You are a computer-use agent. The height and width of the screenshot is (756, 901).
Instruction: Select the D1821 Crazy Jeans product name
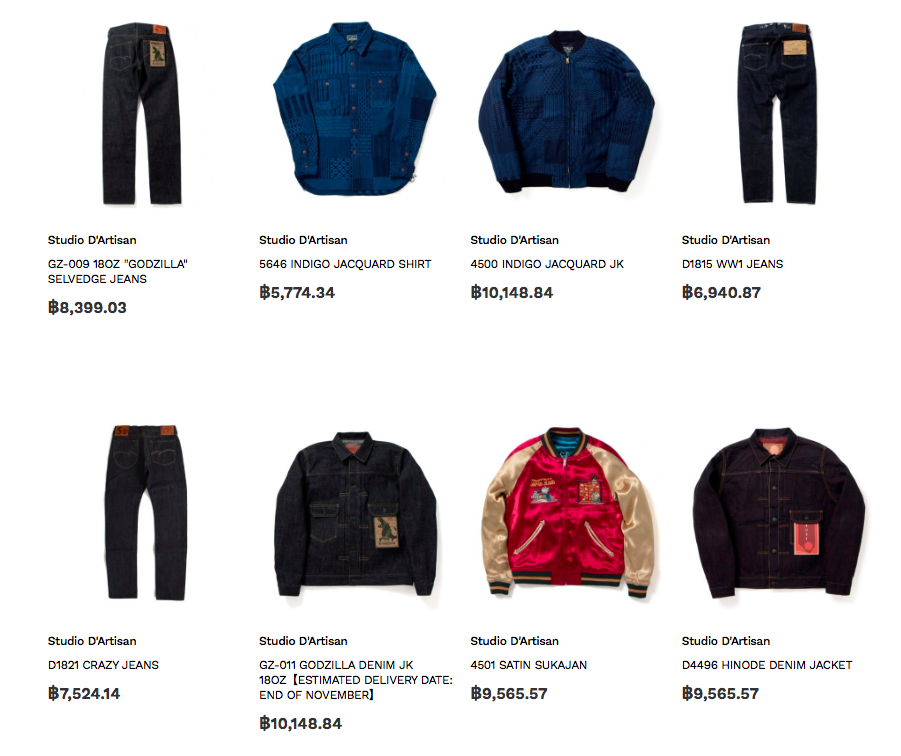coord(103,665)
